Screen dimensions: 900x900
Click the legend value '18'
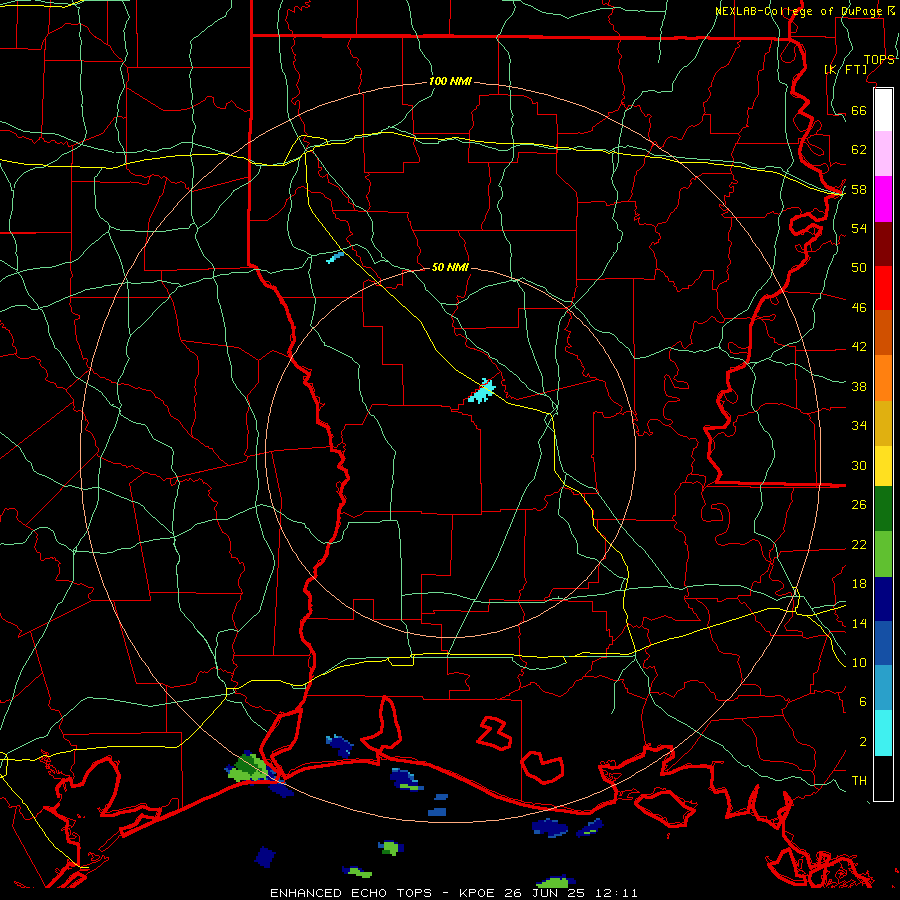click(859, 584)
